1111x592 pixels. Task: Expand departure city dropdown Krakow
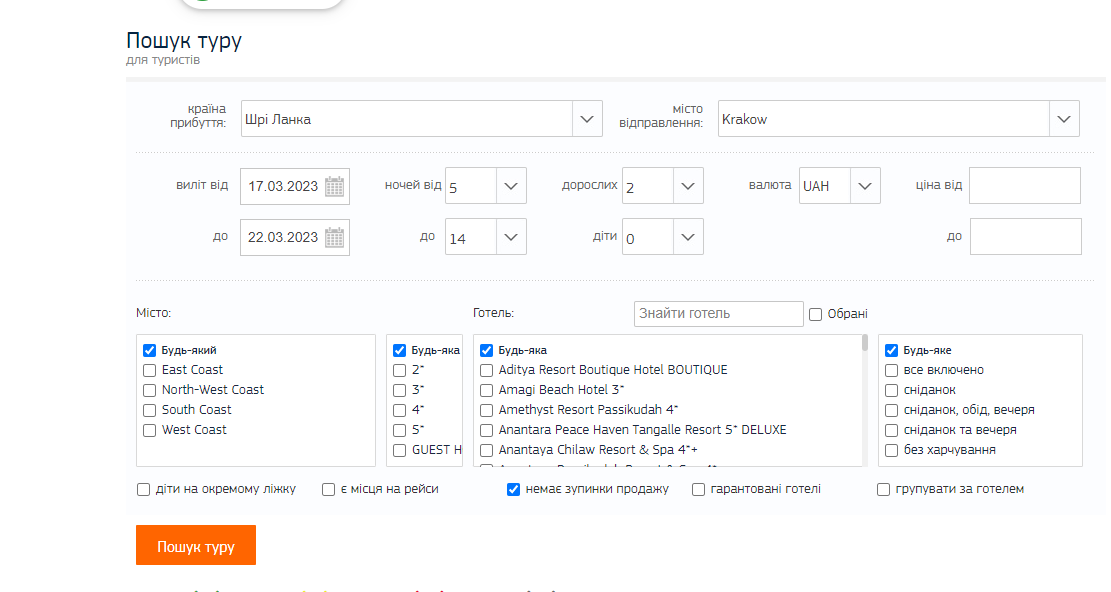[1064, 119]
